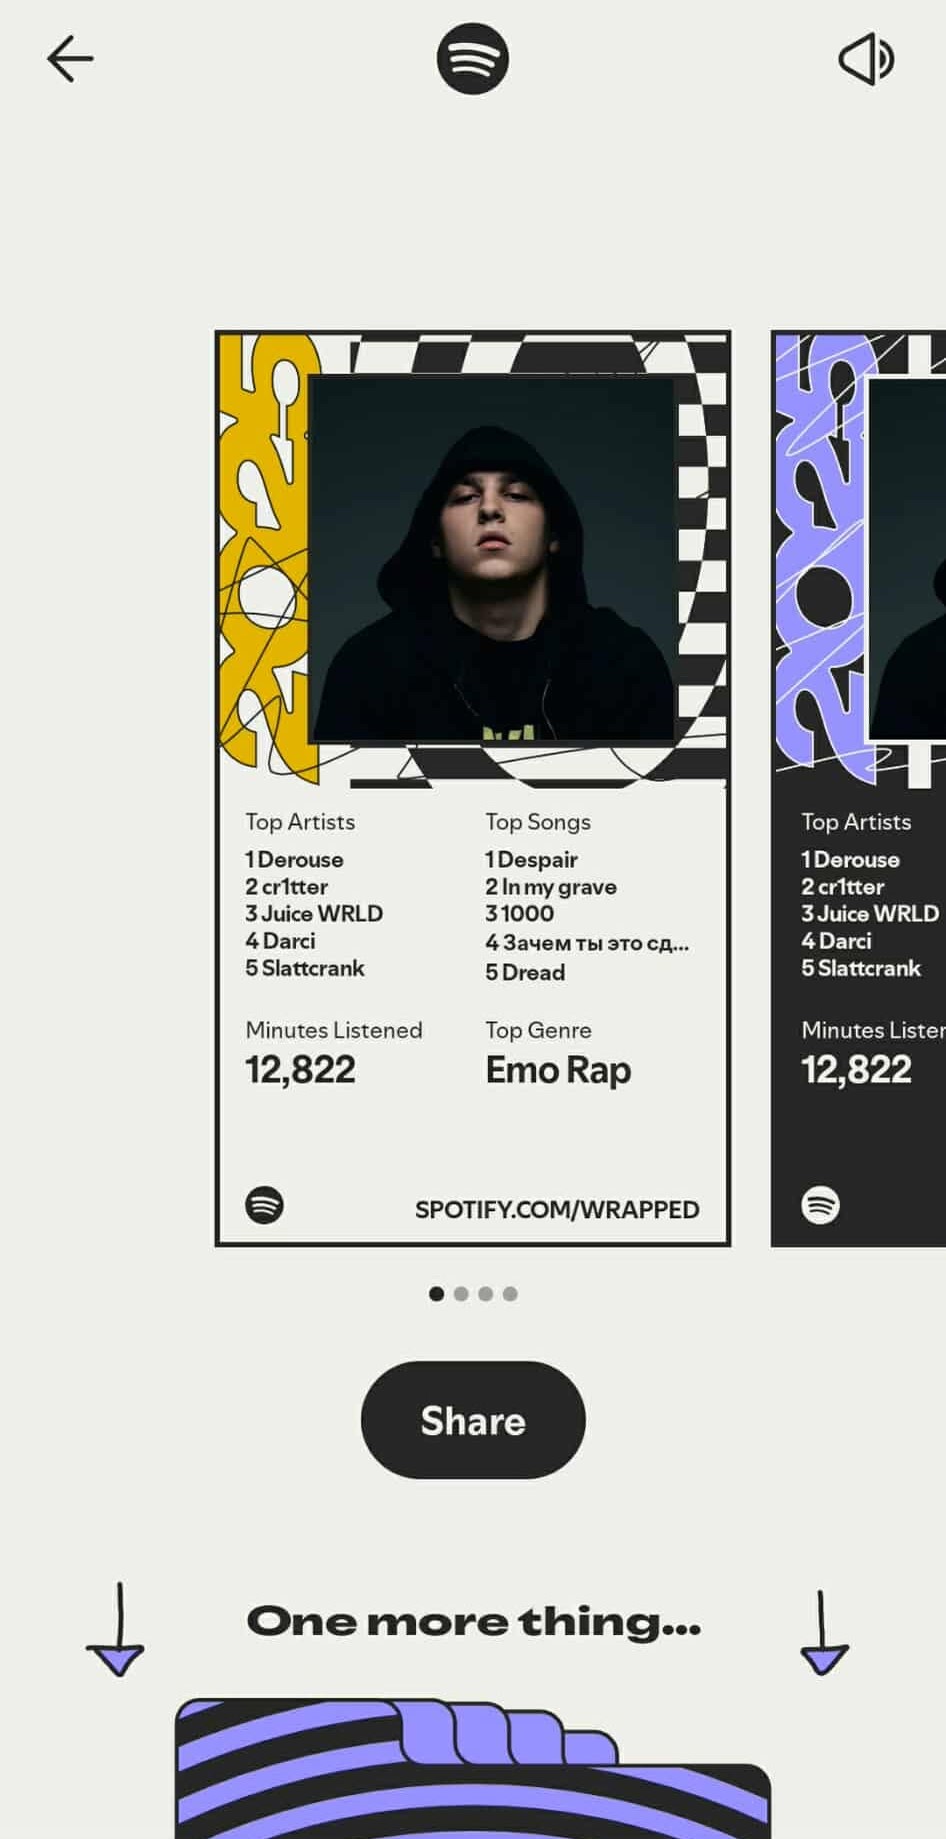Jump to the fourth carousel page dot
The height and width of the screenshot is (1839, 946).
510,1294
